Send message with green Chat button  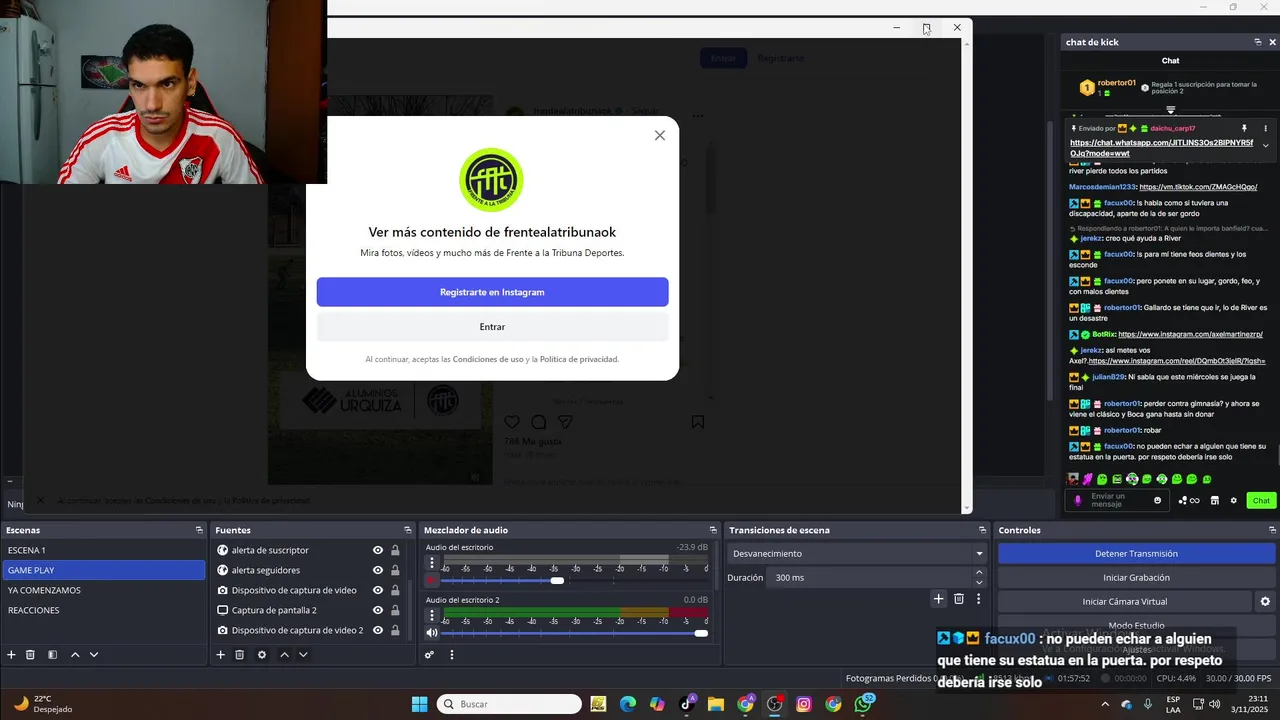(x=1261, y=500)
